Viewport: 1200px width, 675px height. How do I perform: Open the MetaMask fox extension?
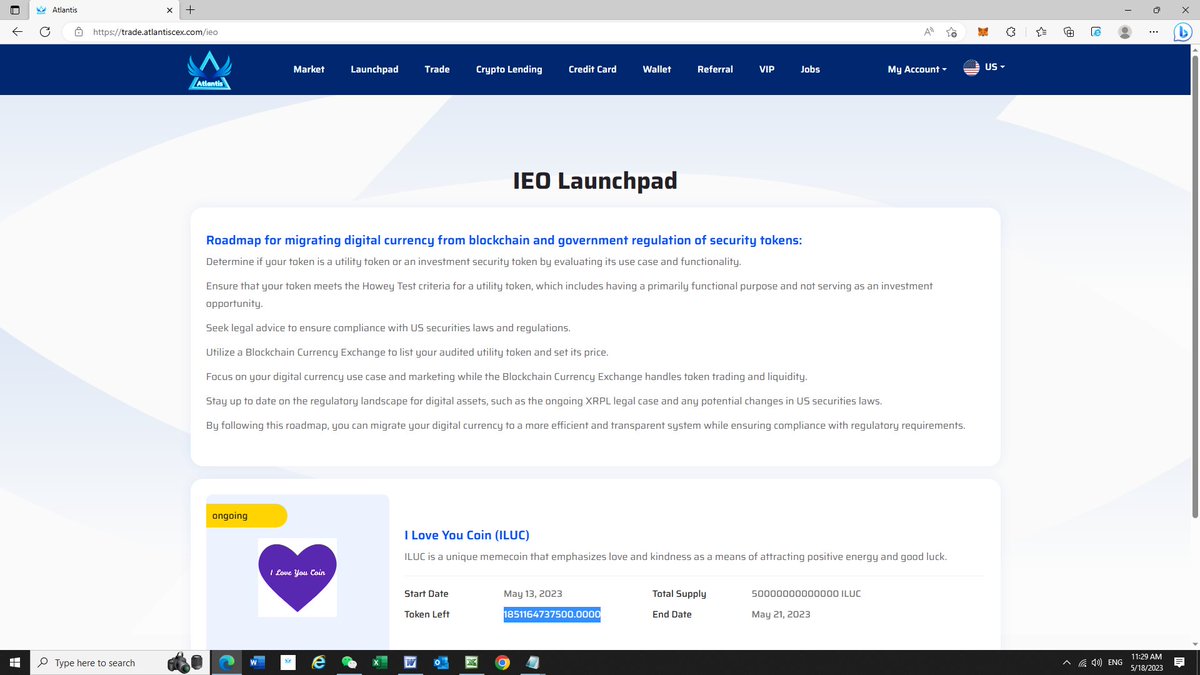(x=983, y=32)
